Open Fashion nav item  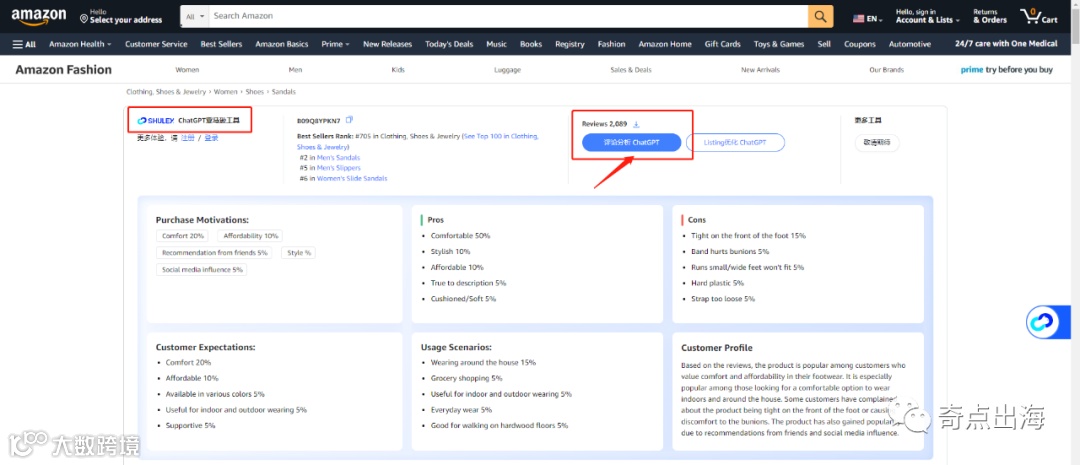pos(612,44)
